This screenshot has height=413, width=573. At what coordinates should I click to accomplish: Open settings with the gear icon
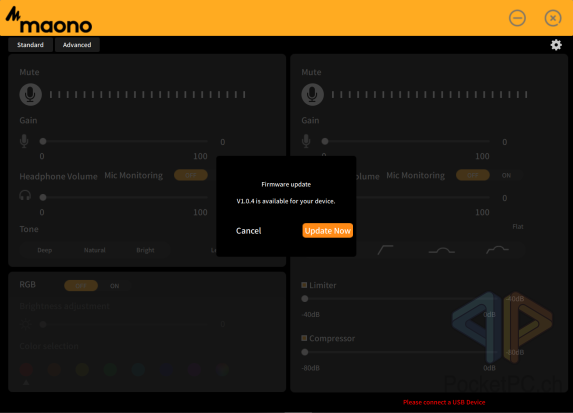[556, 45]
